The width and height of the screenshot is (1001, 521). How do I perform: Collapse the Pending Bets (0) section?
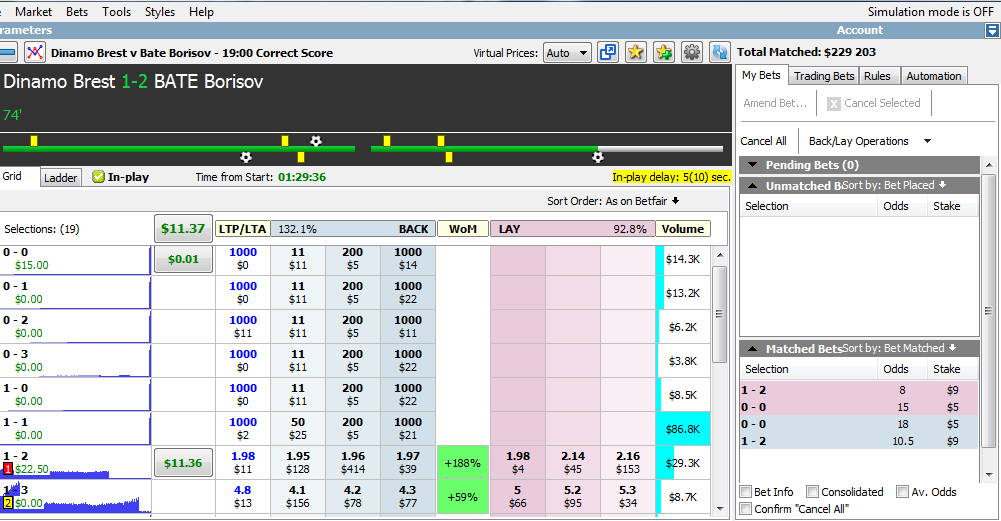click(753, 165)
